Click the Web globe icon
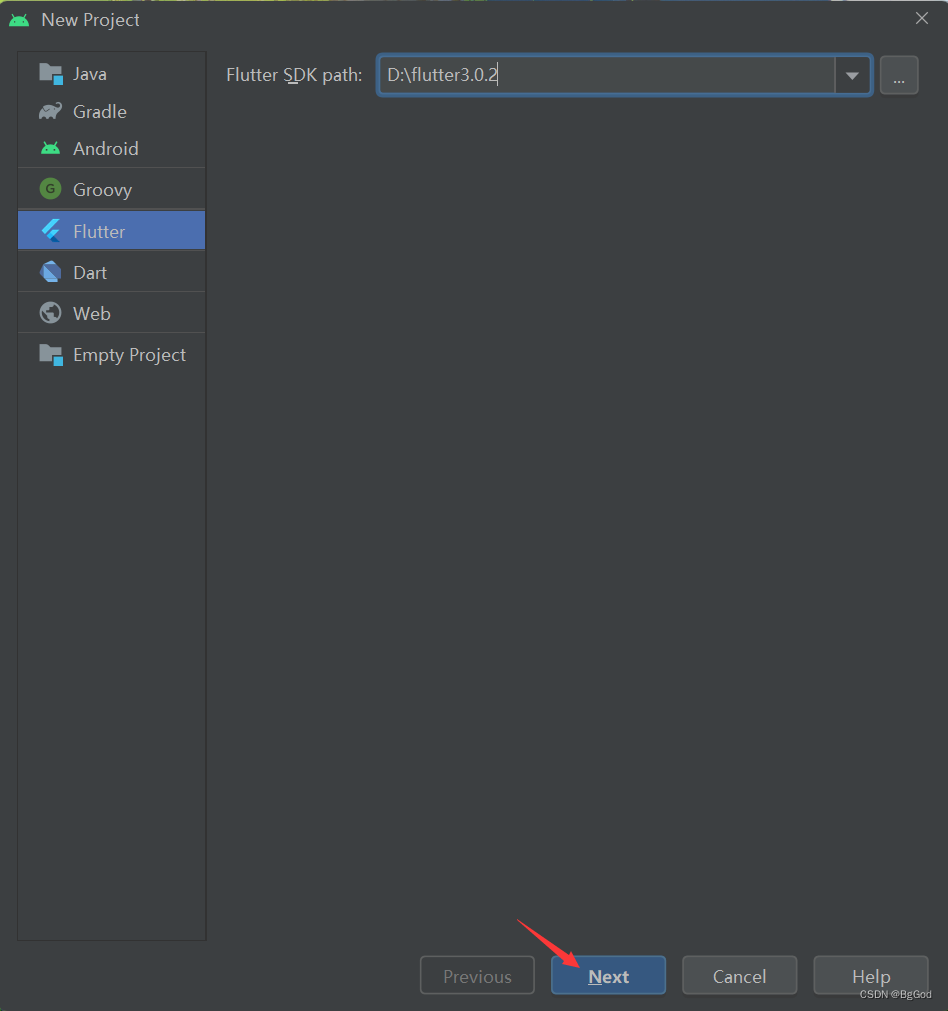948x1011 pixels. tap(50, 313)
